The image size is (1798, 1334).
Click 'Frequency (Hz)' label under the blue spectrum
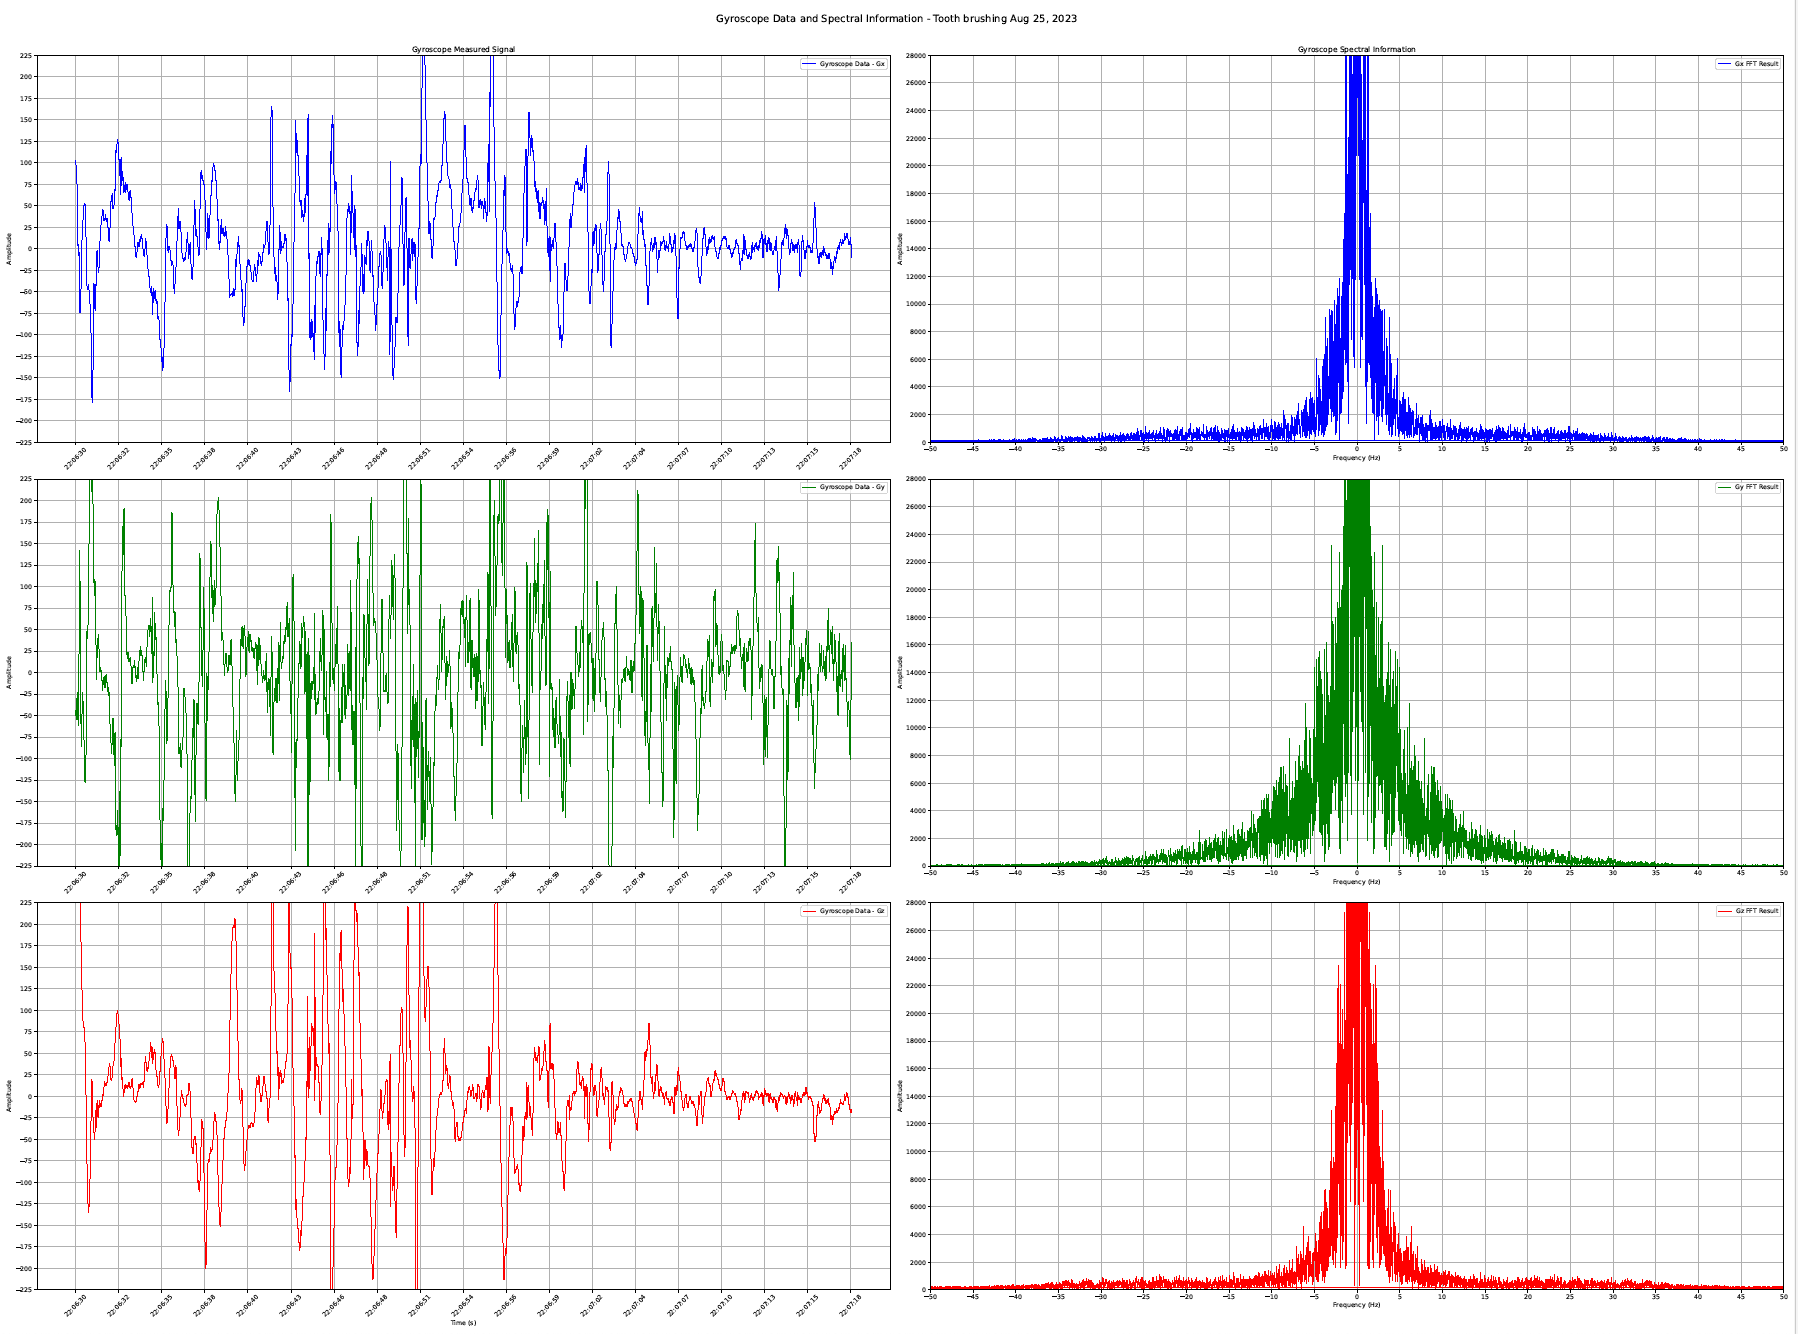pyautogui.click(x=1356, y=458)
